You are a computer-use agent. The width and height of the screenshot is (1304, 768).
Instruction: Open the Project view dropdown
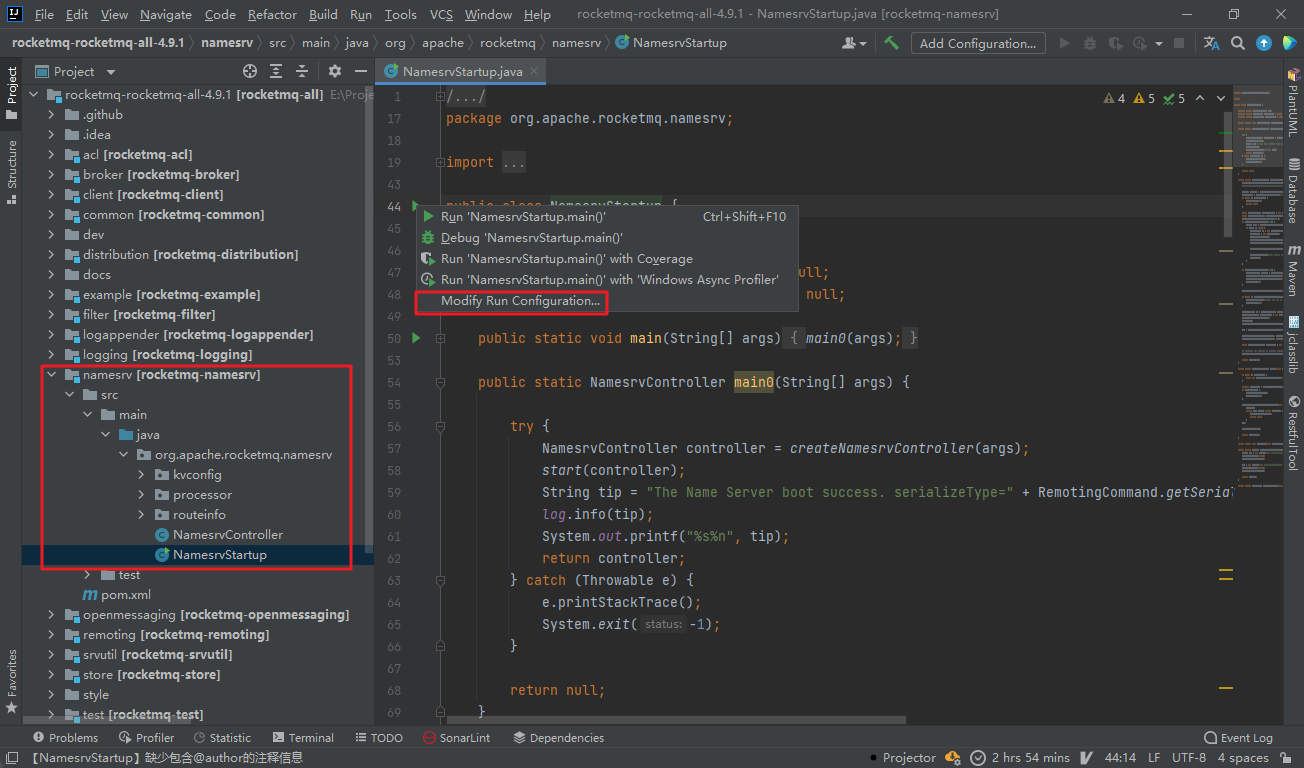[x=110, y=72]
